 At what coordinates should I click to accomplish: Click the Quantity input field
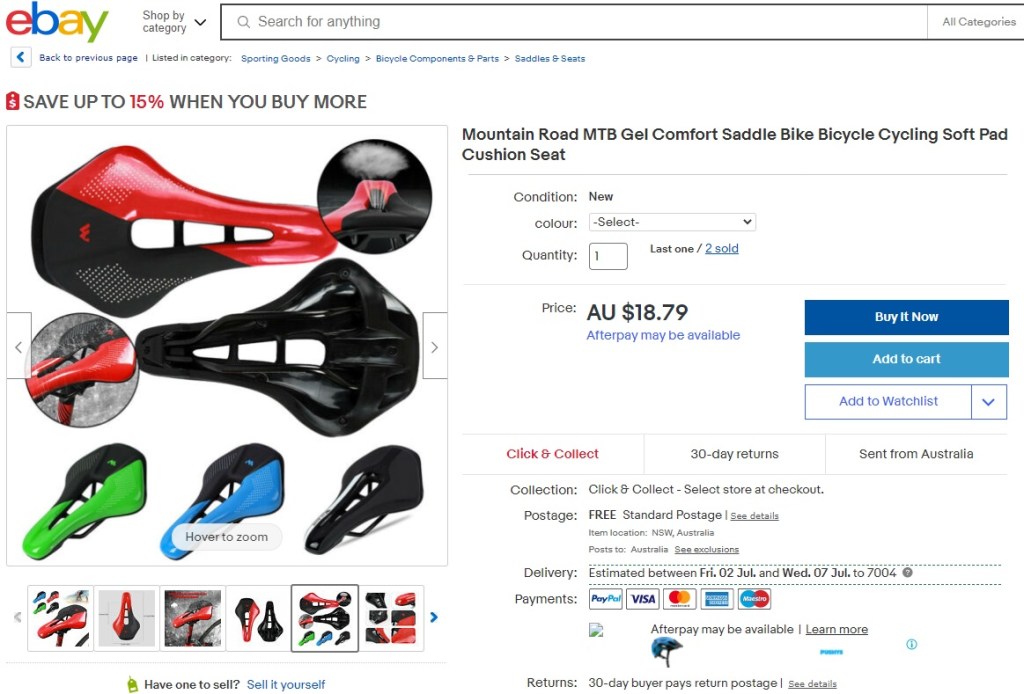[608, 256]
